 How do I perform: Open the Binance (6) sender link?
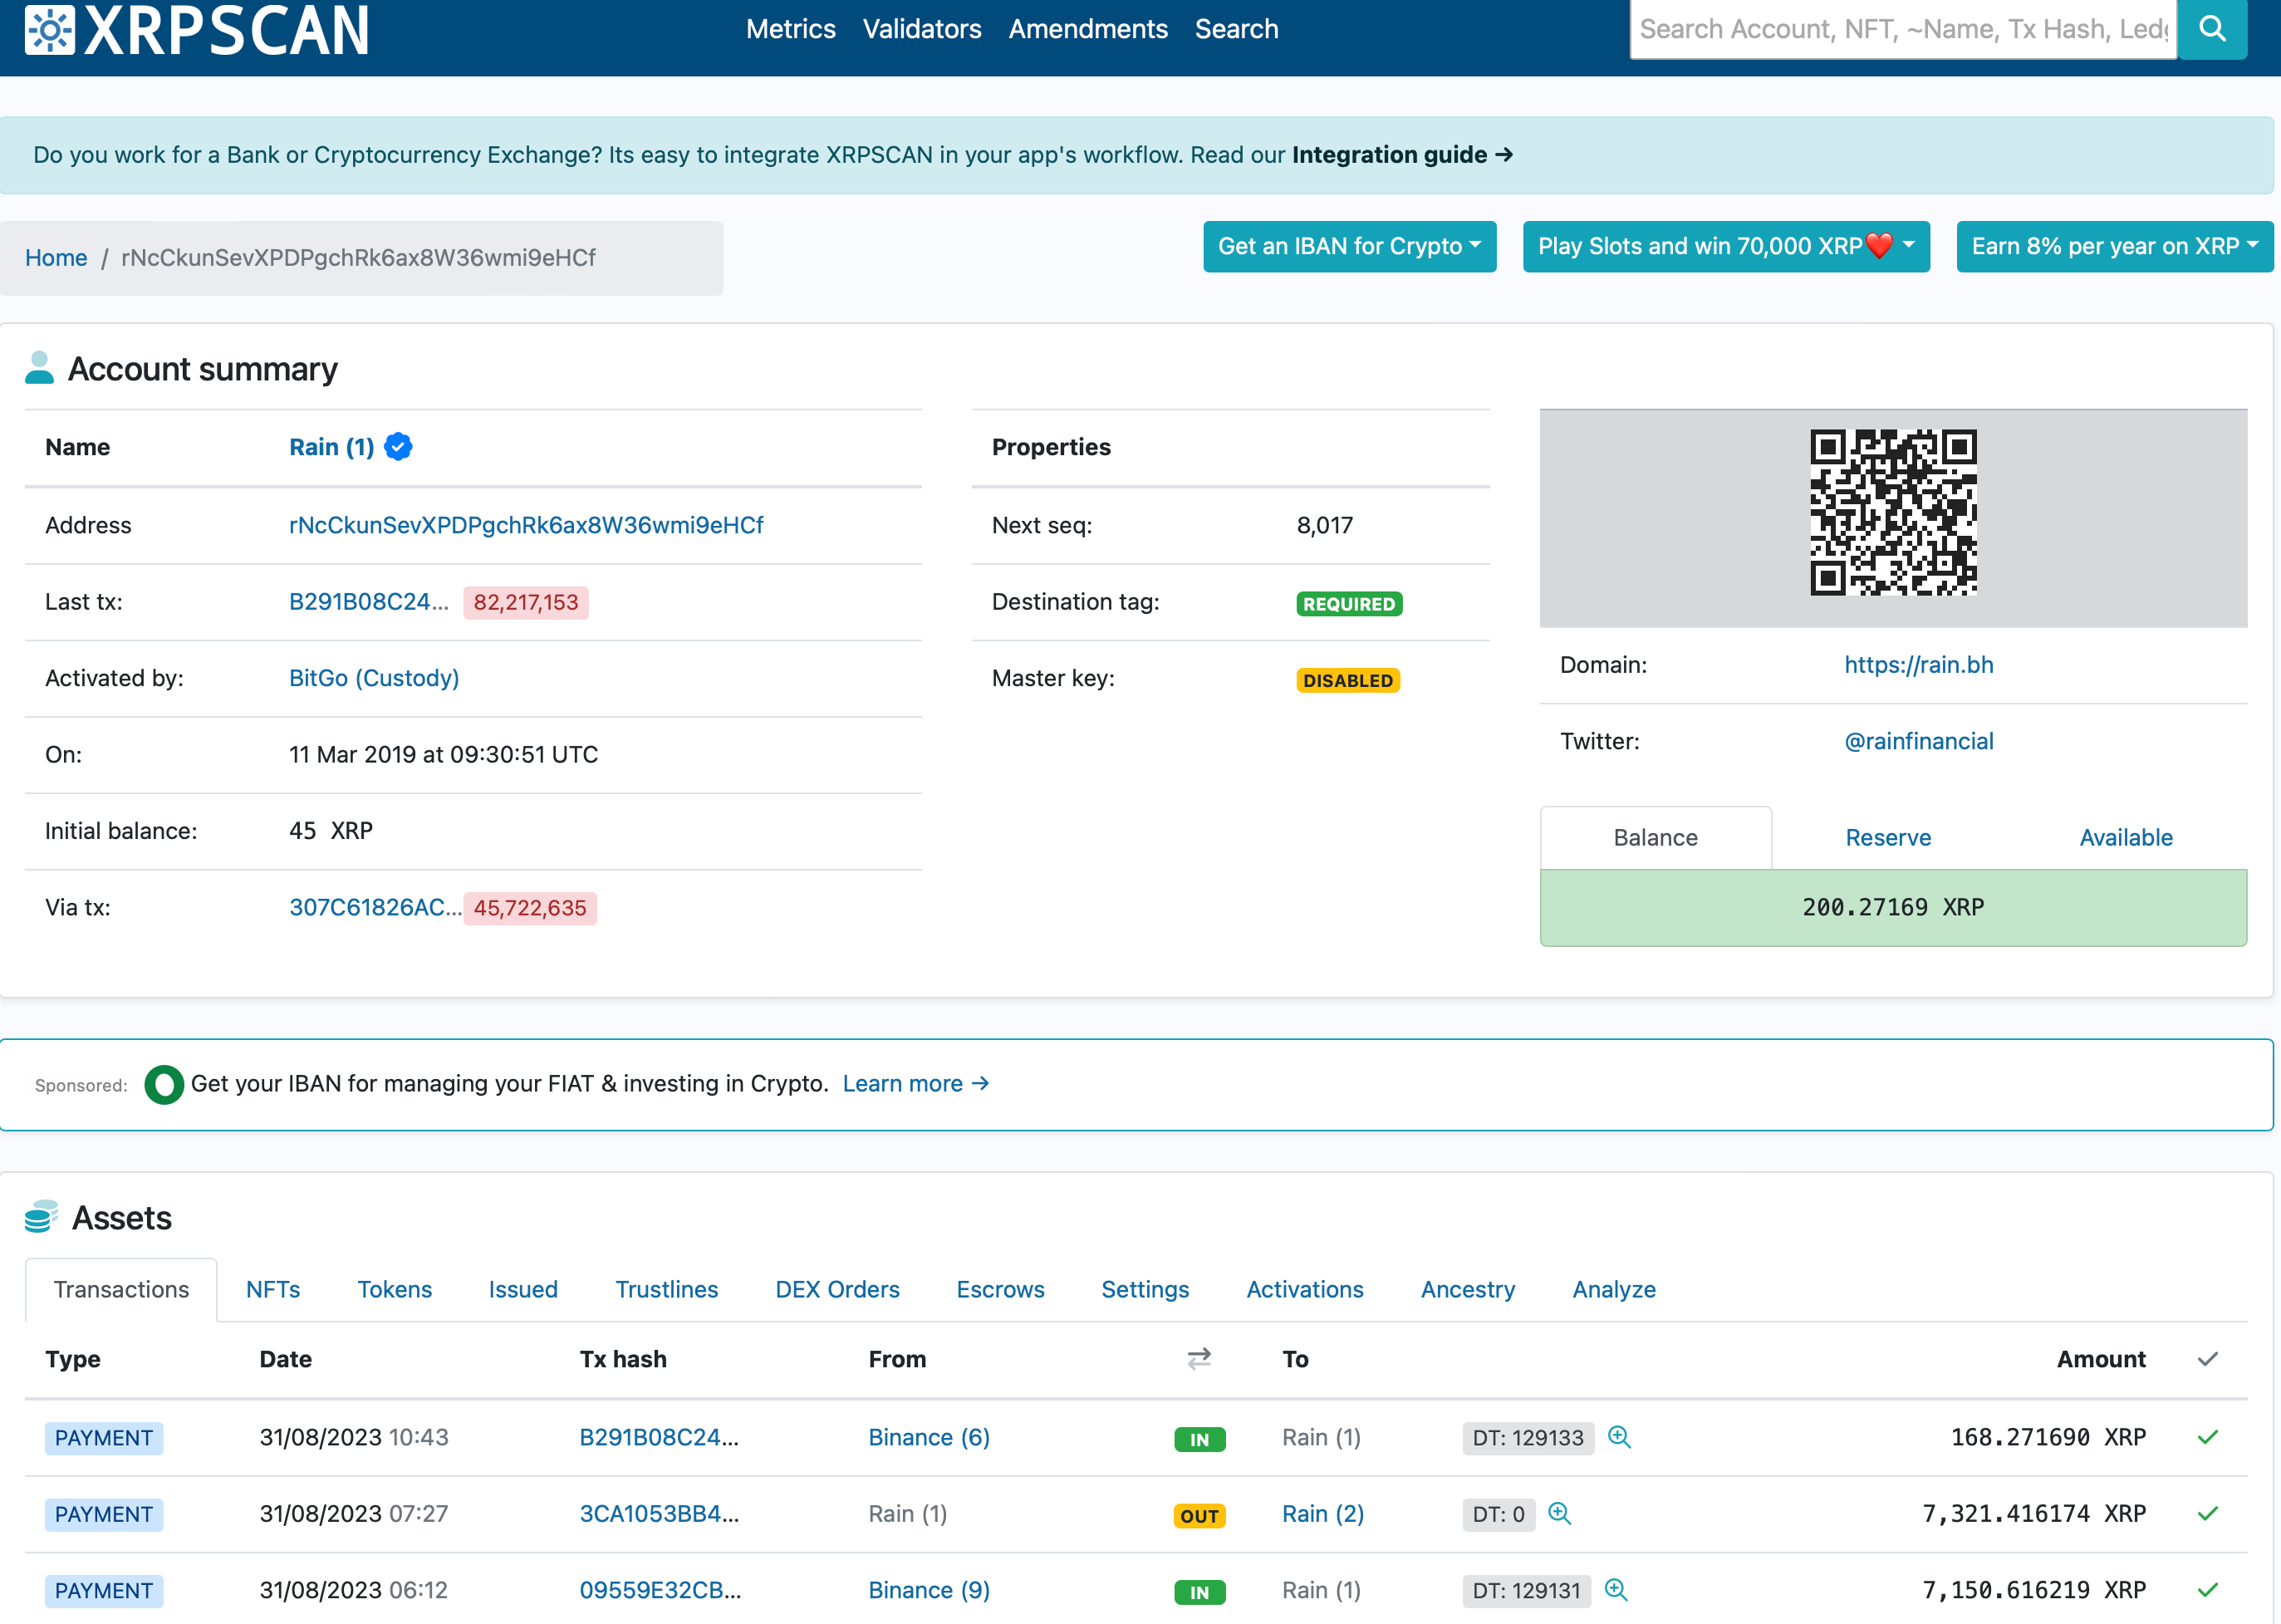pyautogui.click(x=929, y=1437)
